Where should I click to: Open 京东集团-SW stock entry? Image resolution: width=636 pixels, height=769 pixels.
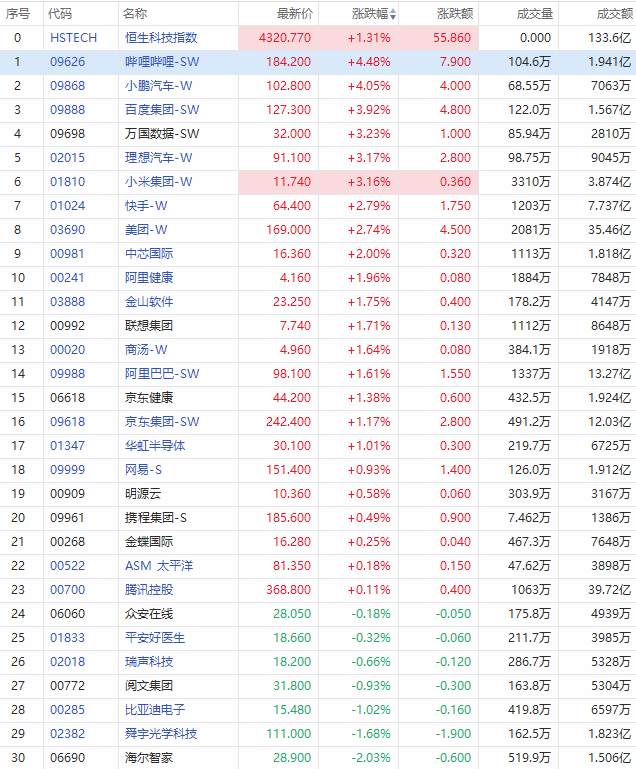click(x=162, y=422)
